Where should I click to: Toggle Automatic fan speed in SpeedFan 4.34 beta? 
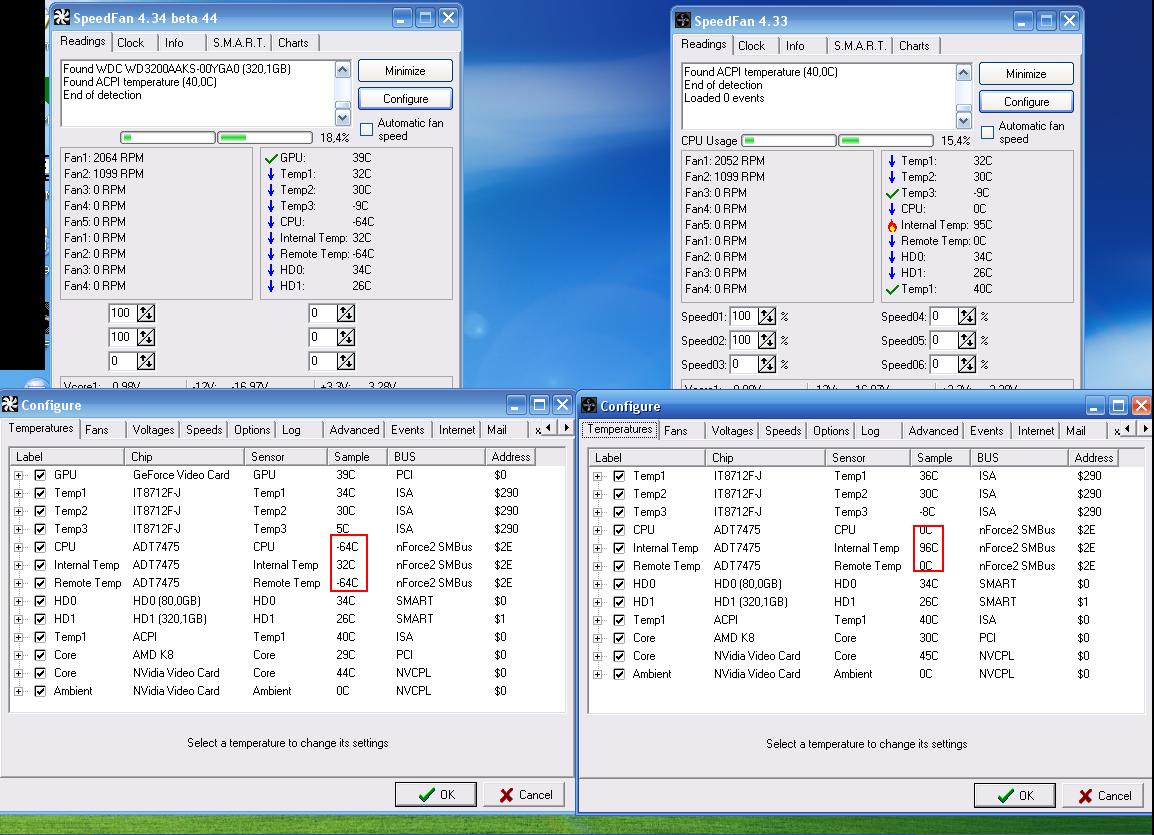point(367,129)
